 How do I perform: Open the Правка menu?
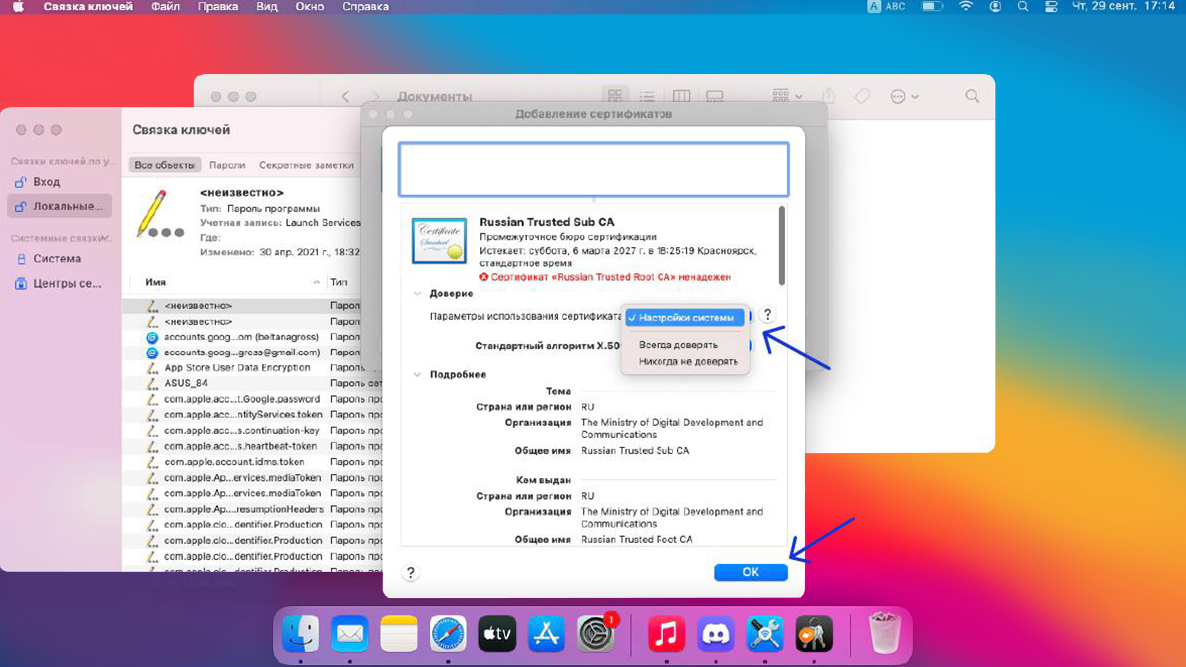218,6
